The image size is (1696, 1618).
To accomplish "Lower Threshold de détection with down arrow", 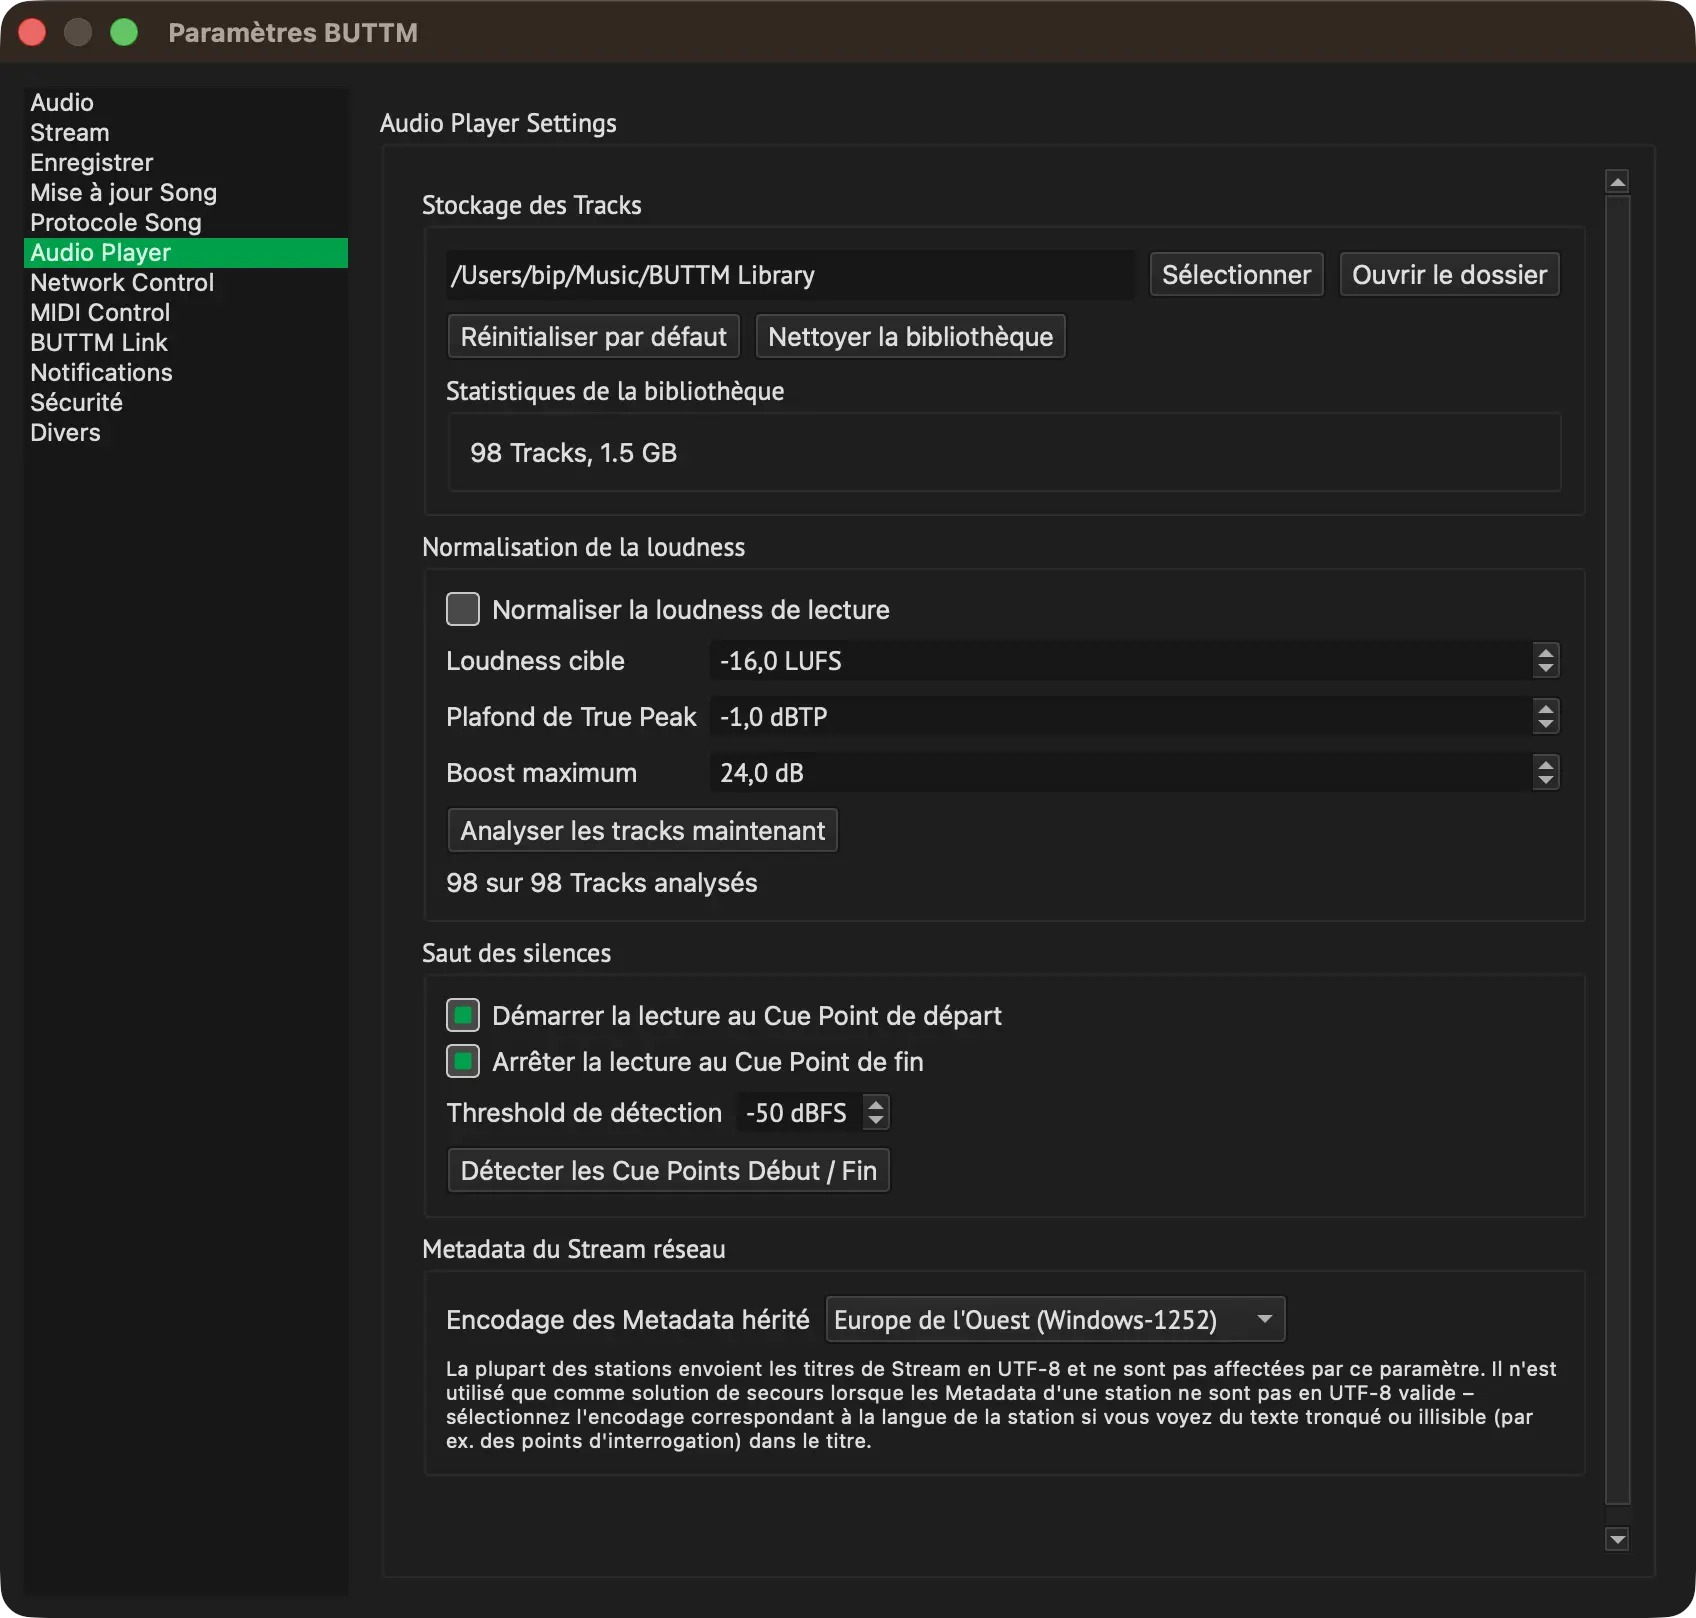I will click(x=876, y=1121).
